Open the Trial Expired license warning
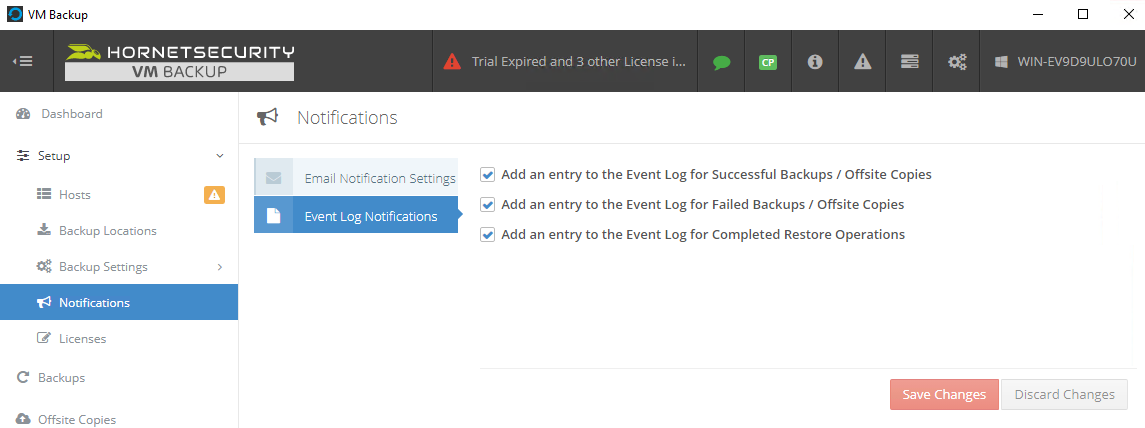Image resolution: width=1145 pixels, height=428 pixels. point(565,62)
